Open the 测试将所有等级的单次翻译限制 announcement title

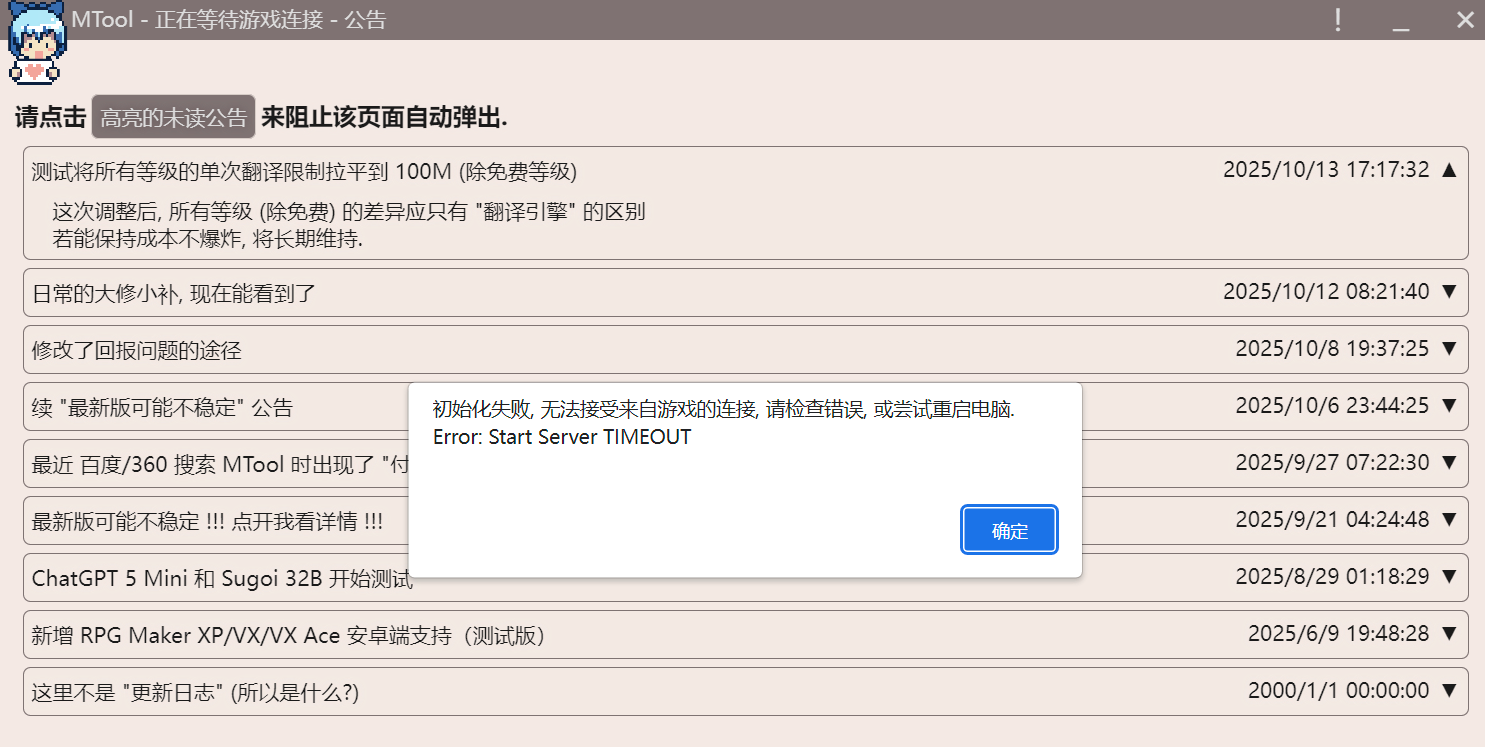click(x=304, y=171)
